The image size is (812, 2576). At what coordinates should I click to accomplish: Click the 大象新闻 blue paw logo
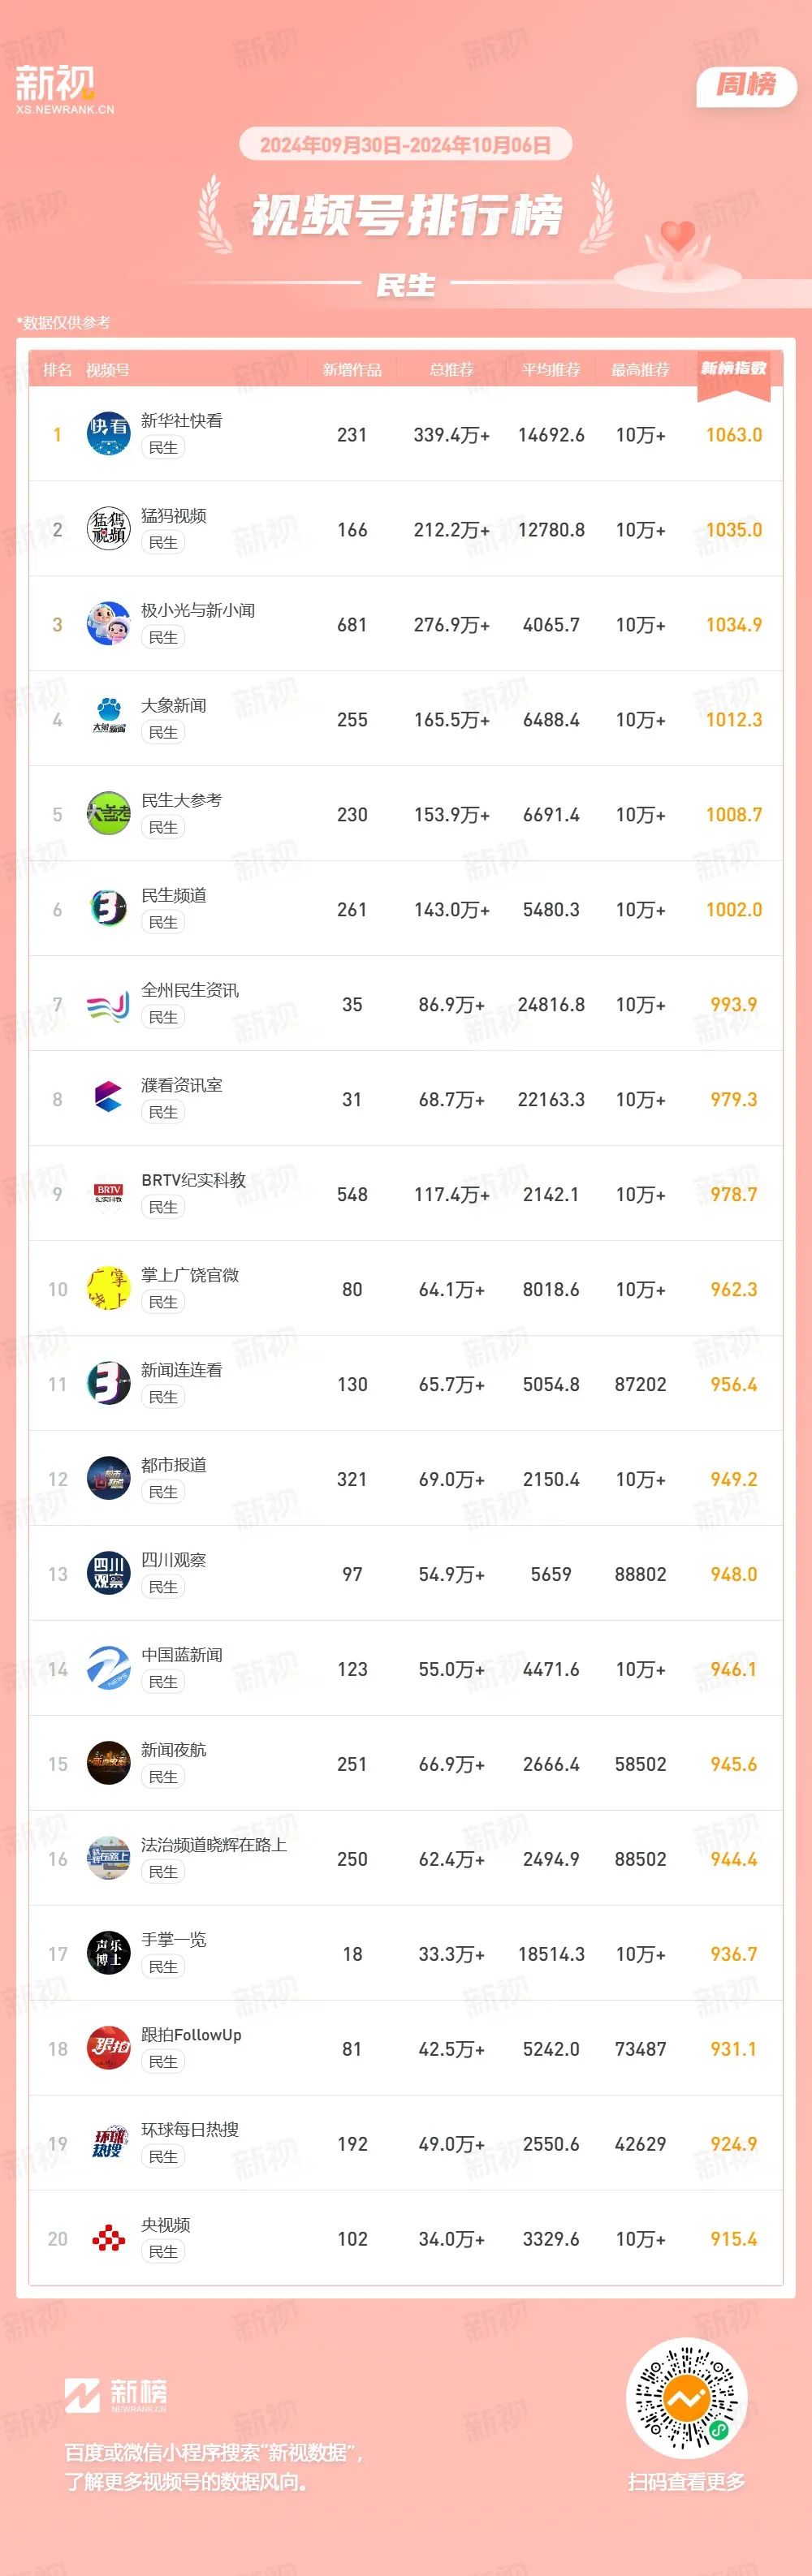[x=108, y=719]
